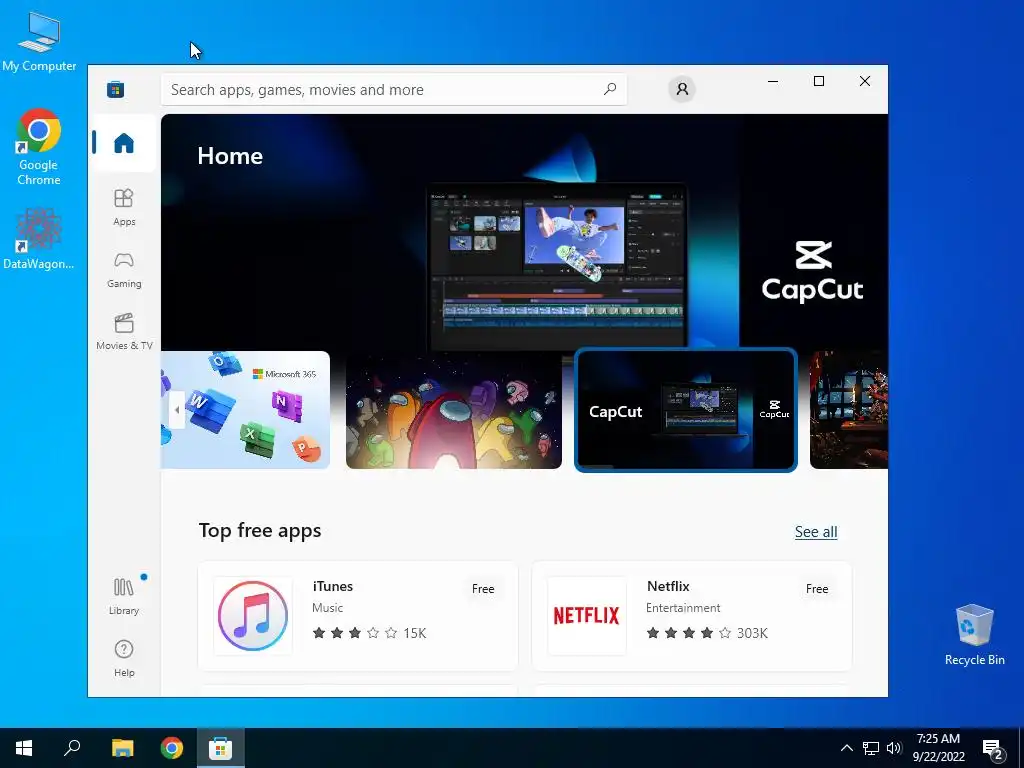
Task: Open the Gaming section
Action: pos(124,270)
